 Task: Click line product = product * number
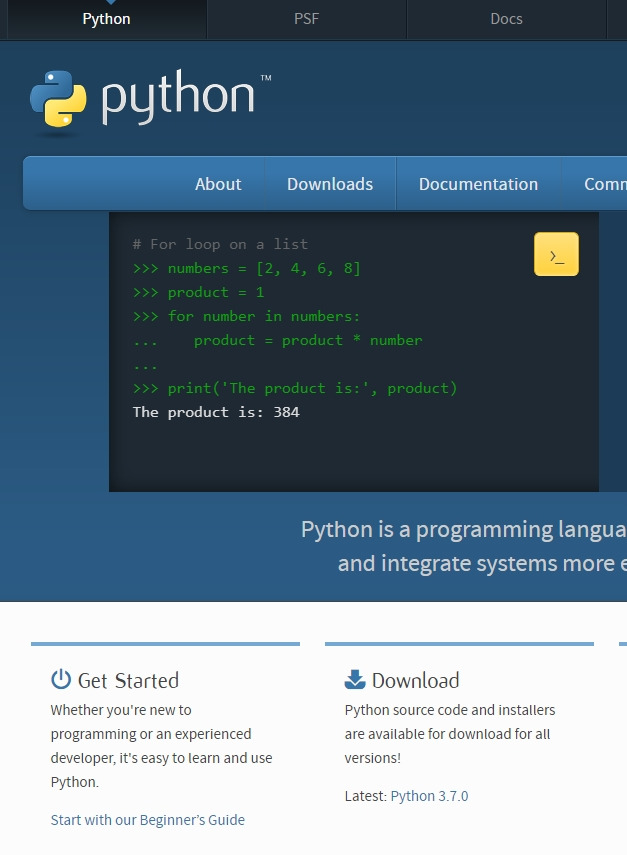click(278, 340)
